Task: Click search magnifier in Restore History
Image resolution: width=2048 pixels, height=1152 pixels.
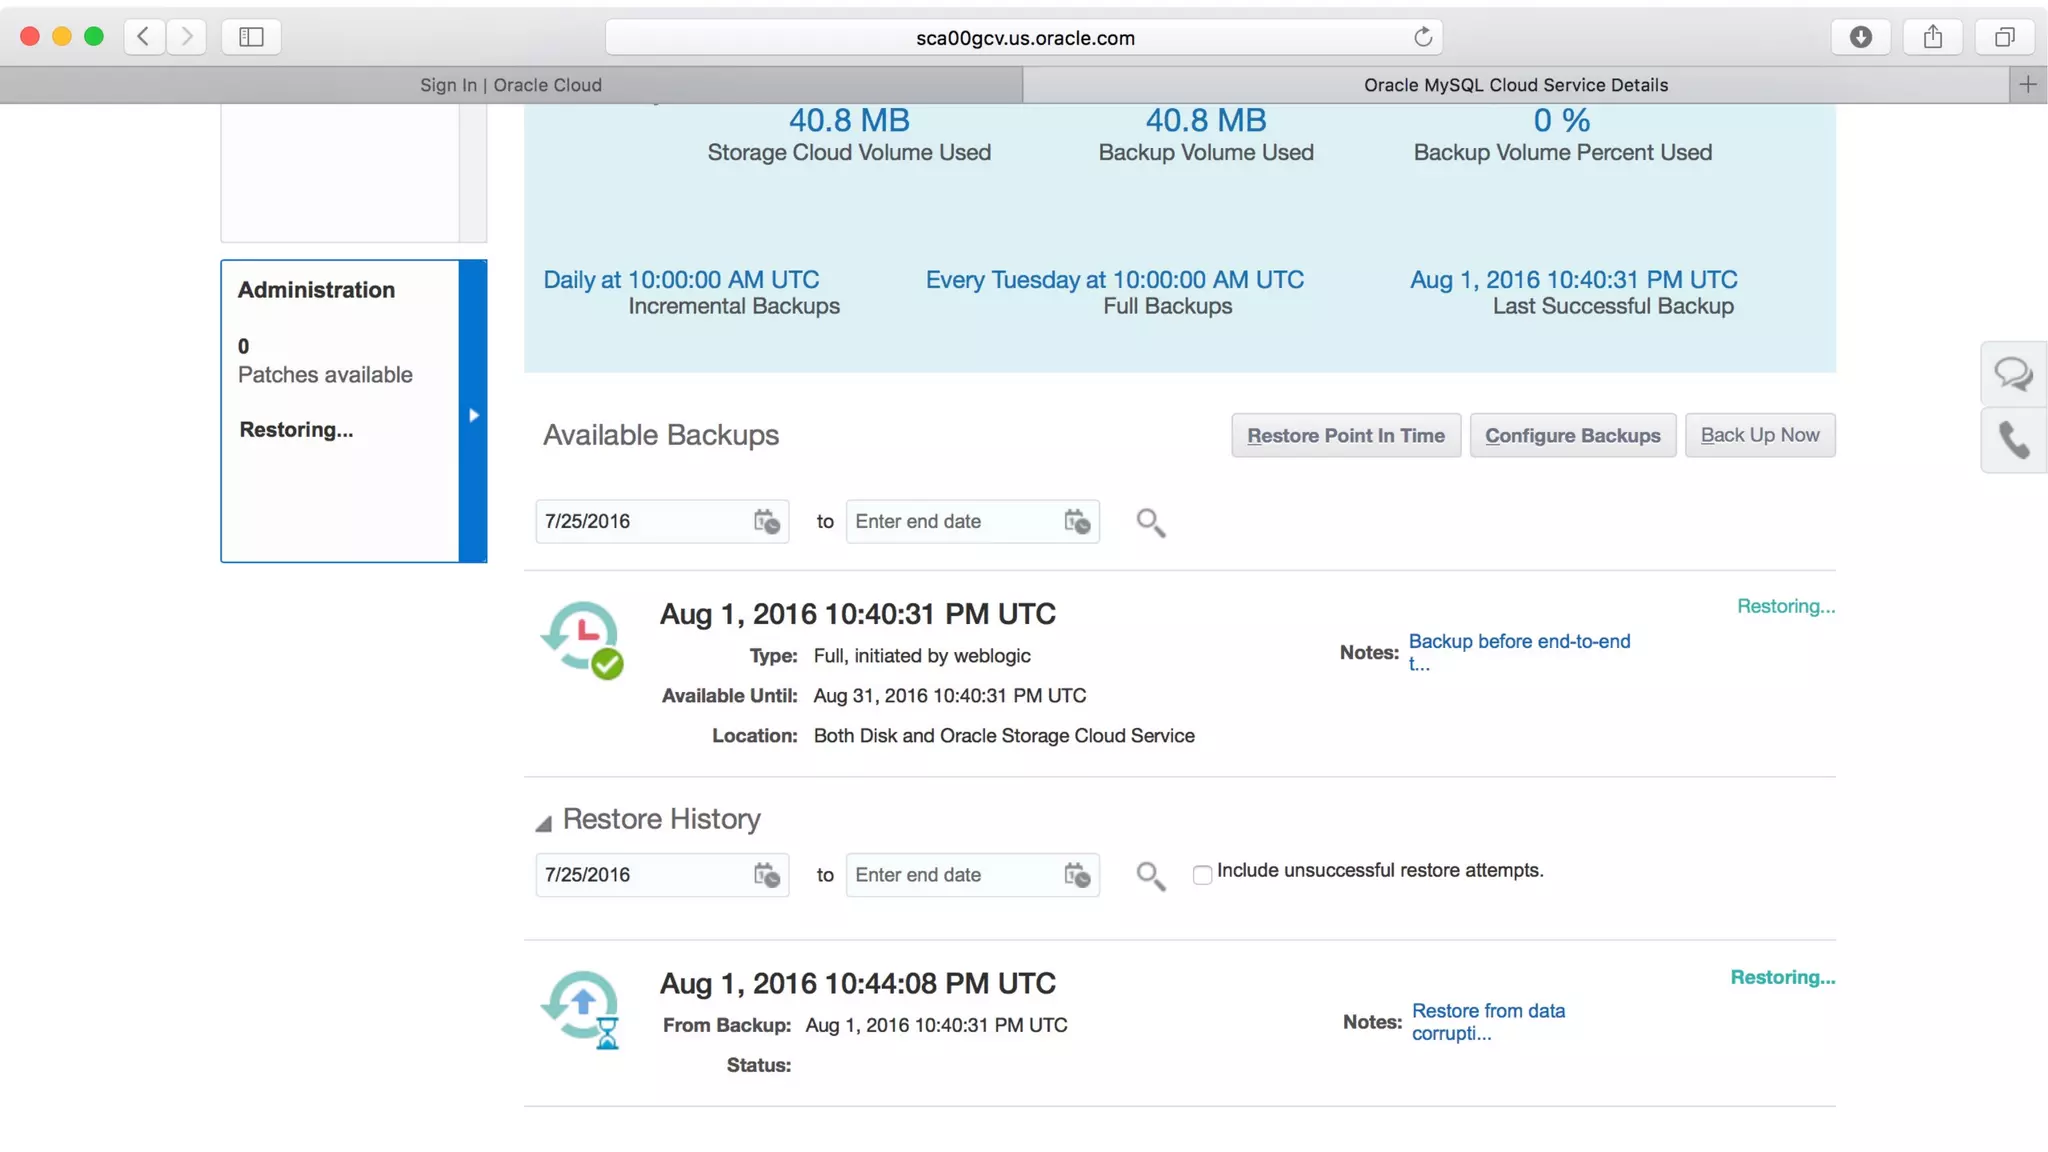Action: coord(1150,876)
